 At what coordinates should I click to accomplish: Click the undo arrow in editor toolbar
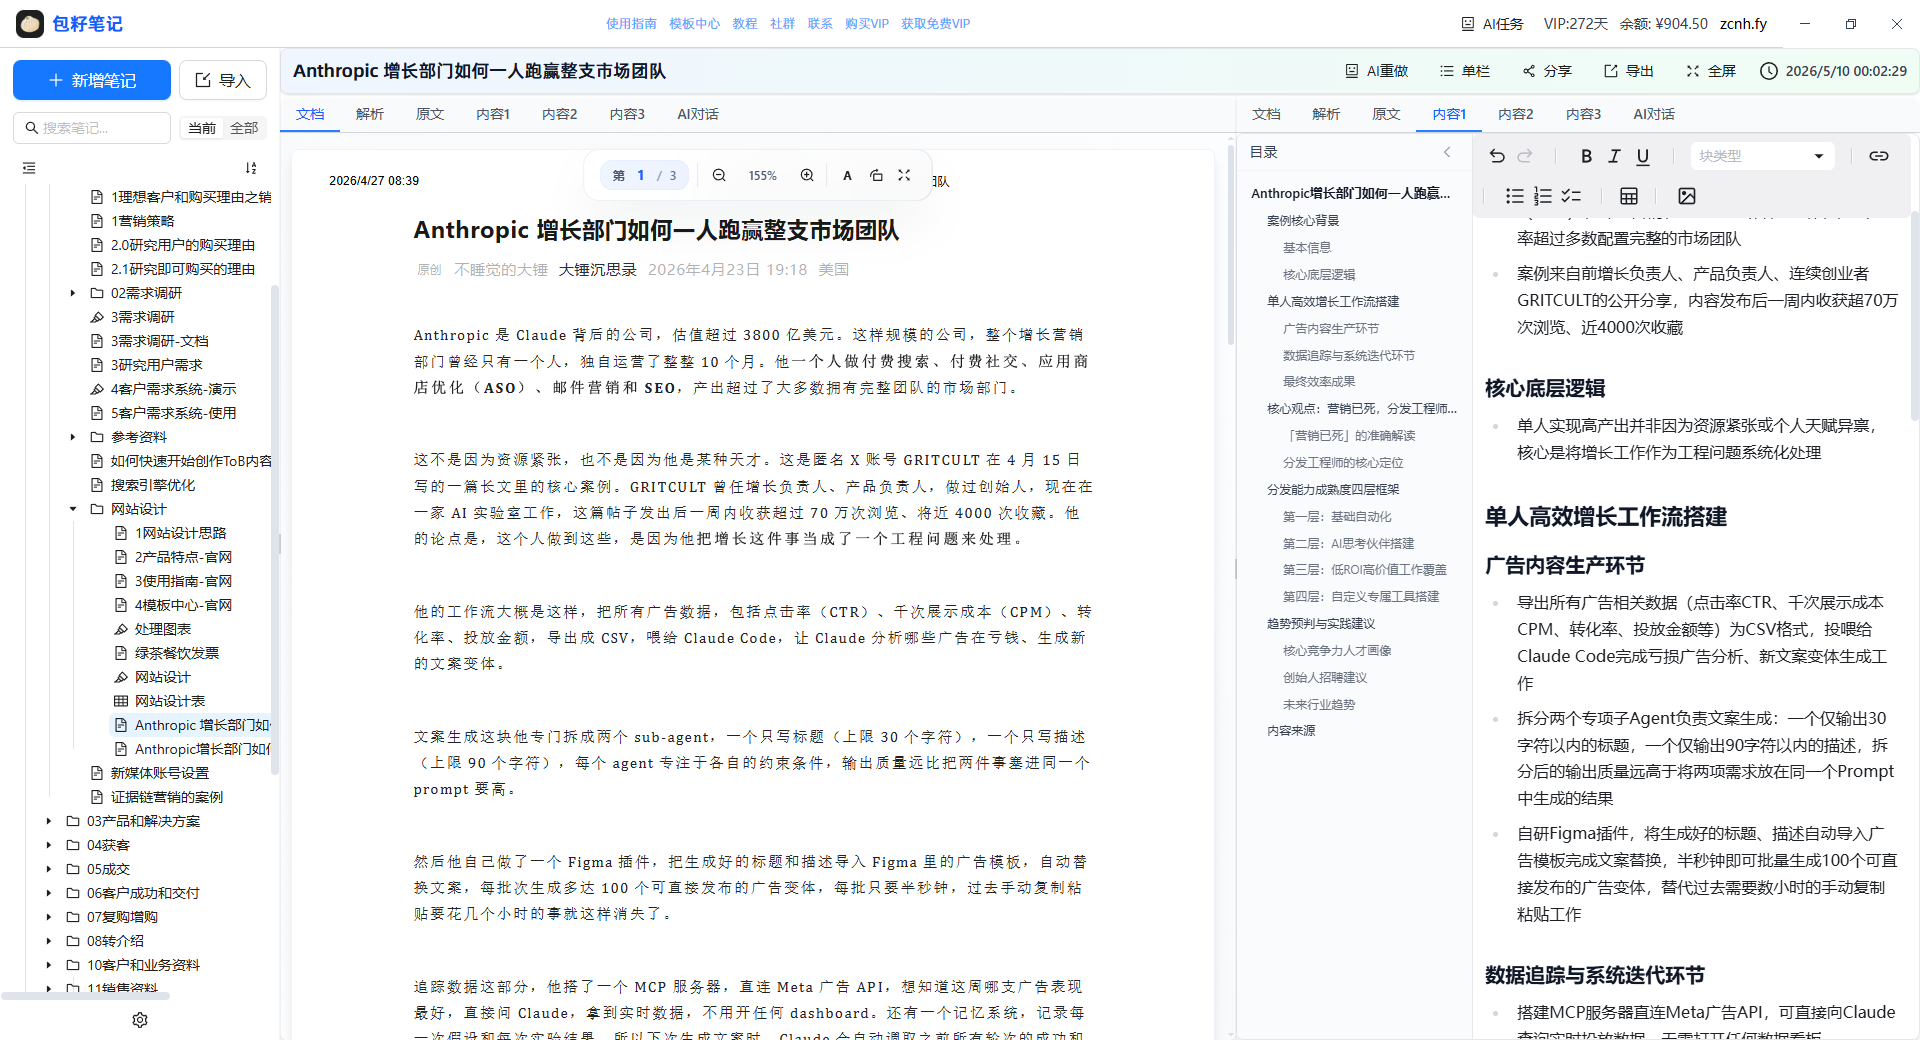pos(1497,156)
